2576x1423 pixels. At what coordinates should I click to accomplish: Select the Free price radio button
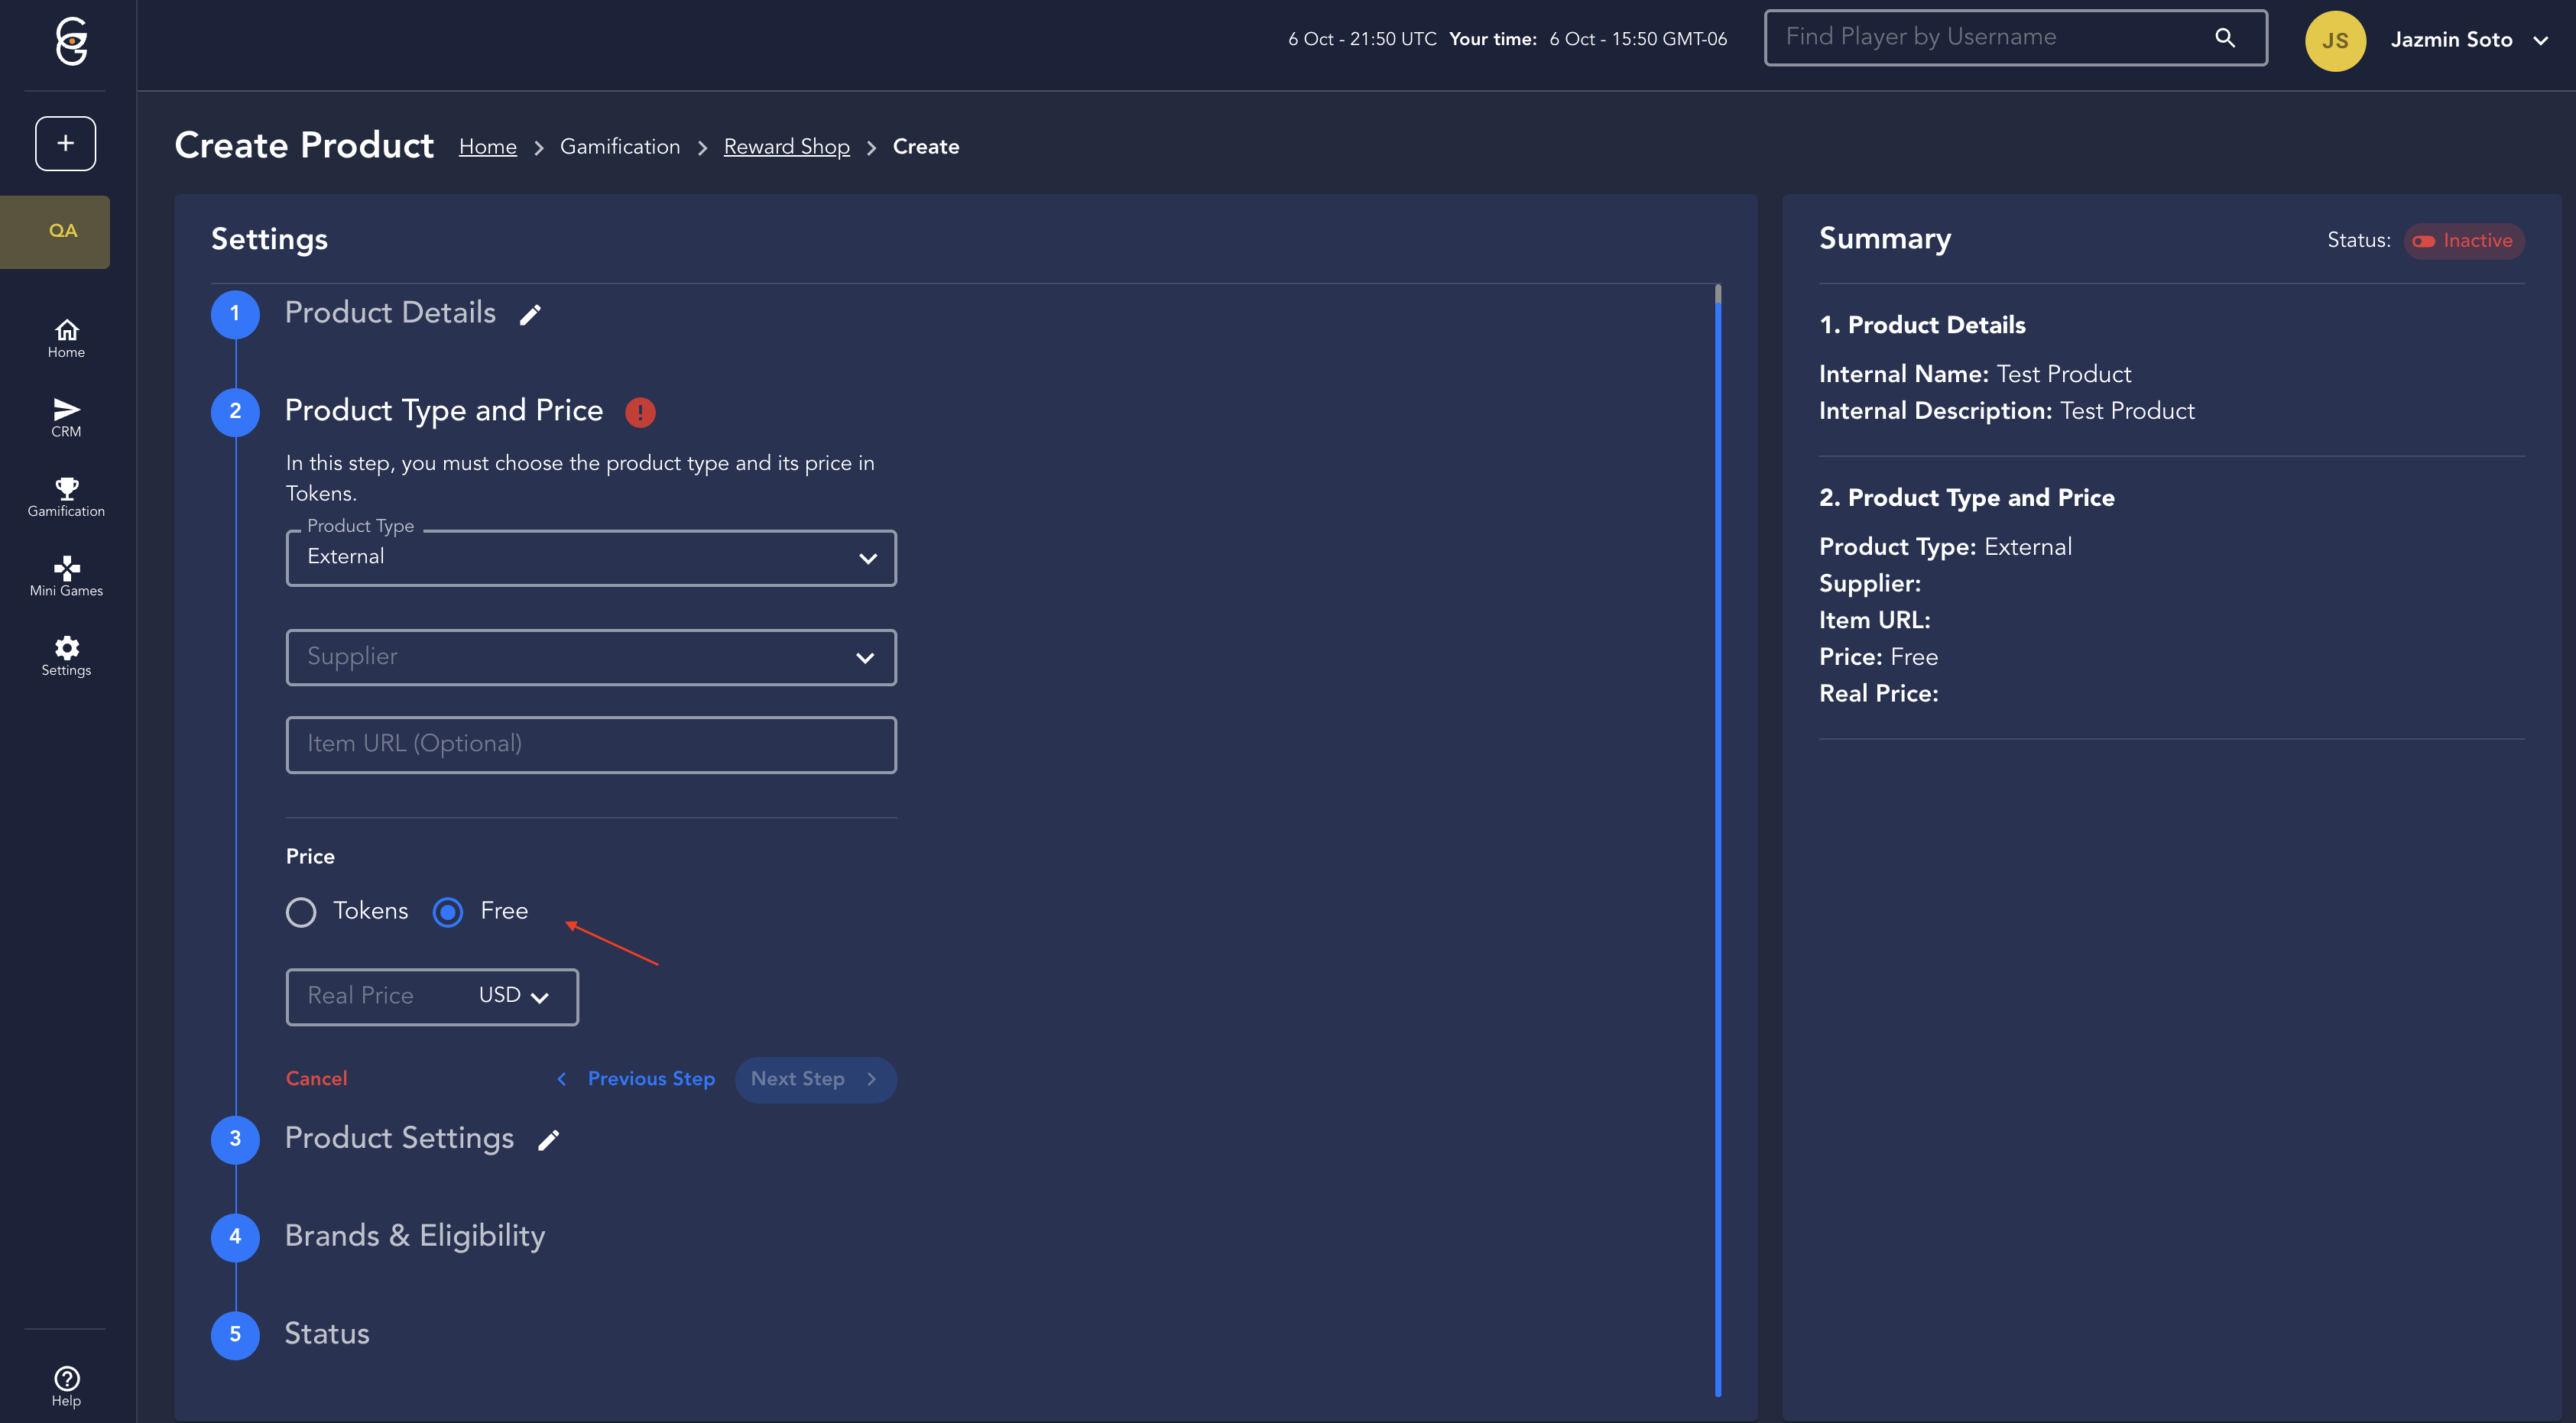point(448,912)
